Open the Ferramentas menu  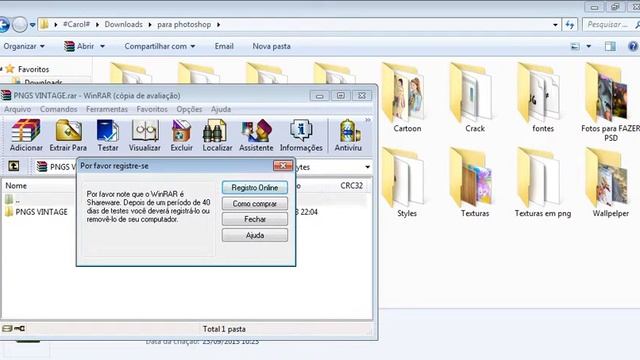pos(107,109)
